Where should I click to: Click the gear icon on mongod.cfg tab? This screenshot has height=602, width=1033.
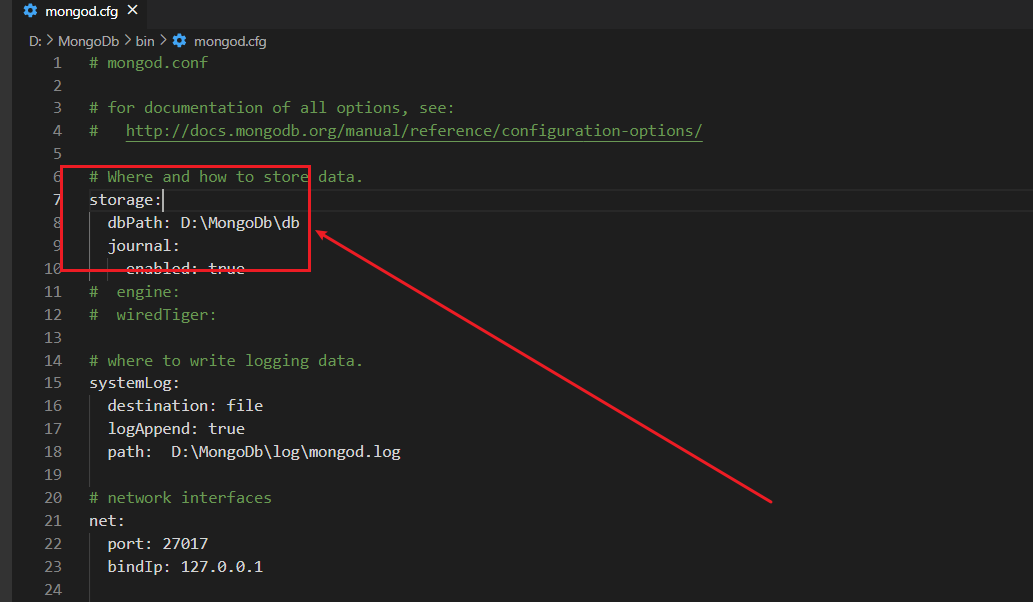tap(30, 11)
